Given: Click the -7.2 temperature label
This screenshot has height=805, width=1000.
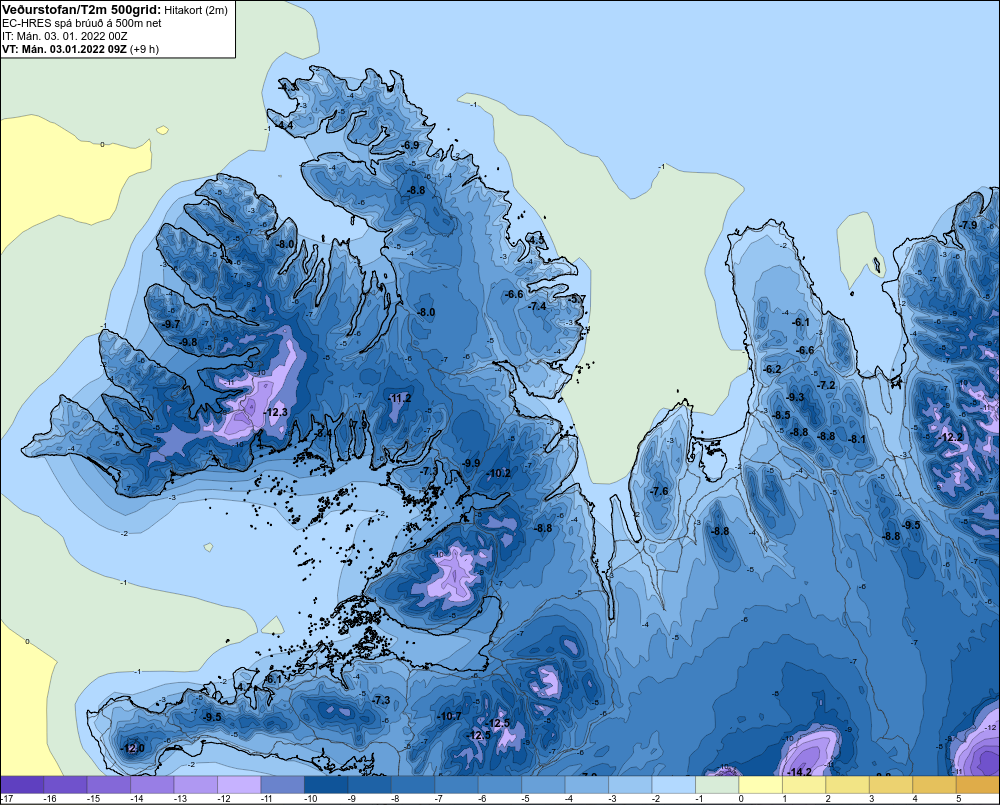Looking at the screenshot, I should (826, 385).
